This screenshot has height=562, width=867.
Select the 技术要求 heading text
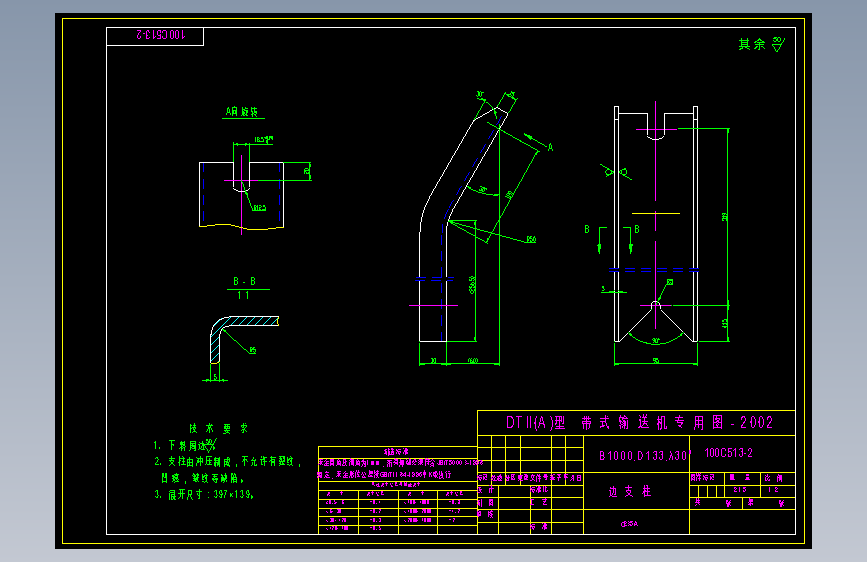pos(218,429)
